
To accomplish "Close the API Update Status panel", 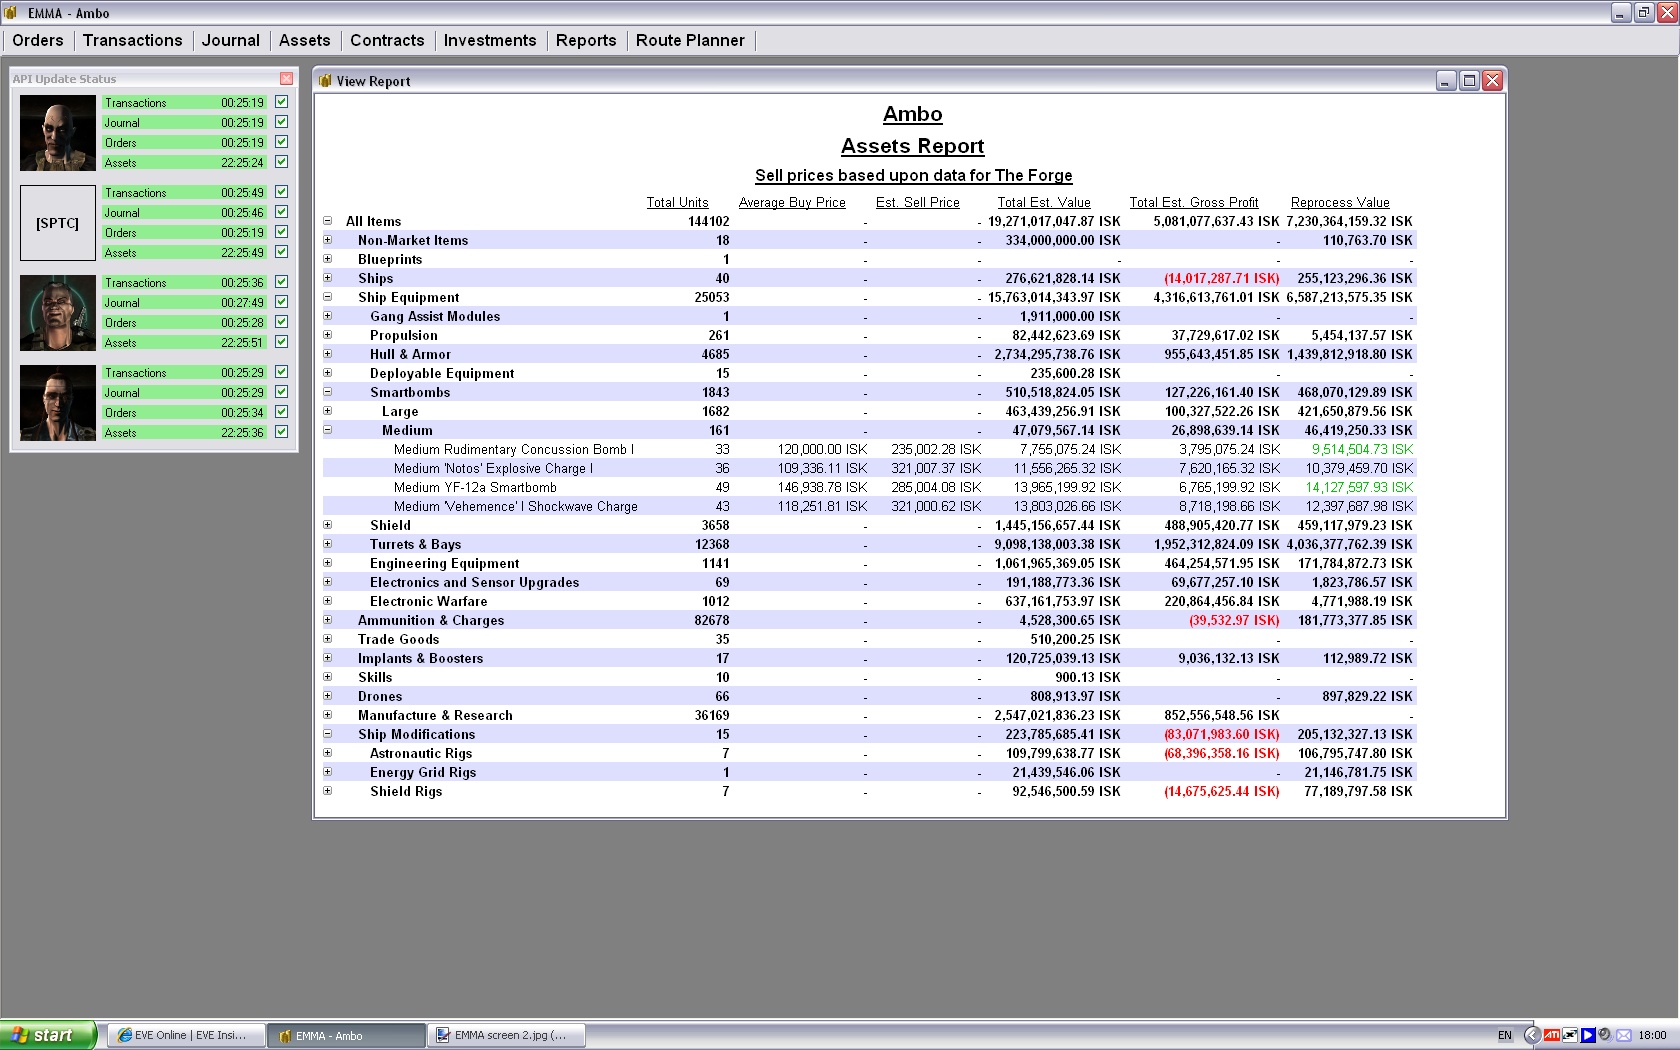I will coord(287,78).
